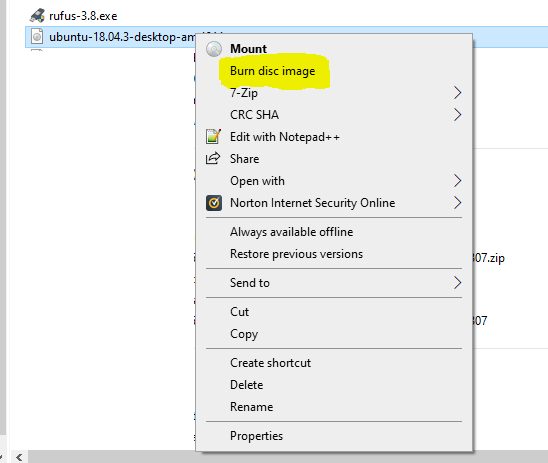This screenshot has height=463, width=548.
Task: Click the horizontal scrollbar left arrow
Action: (x=19, y=457)
